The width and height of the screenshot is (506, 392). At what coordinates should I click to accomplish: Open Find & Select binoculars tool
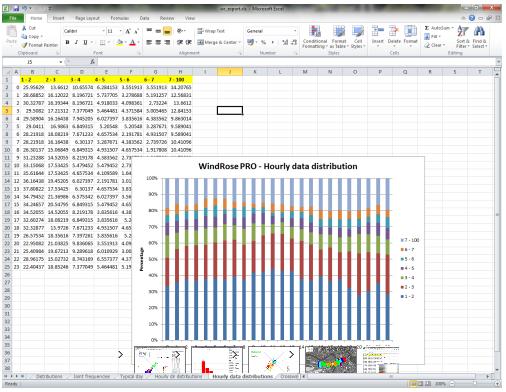pos(479,37)
